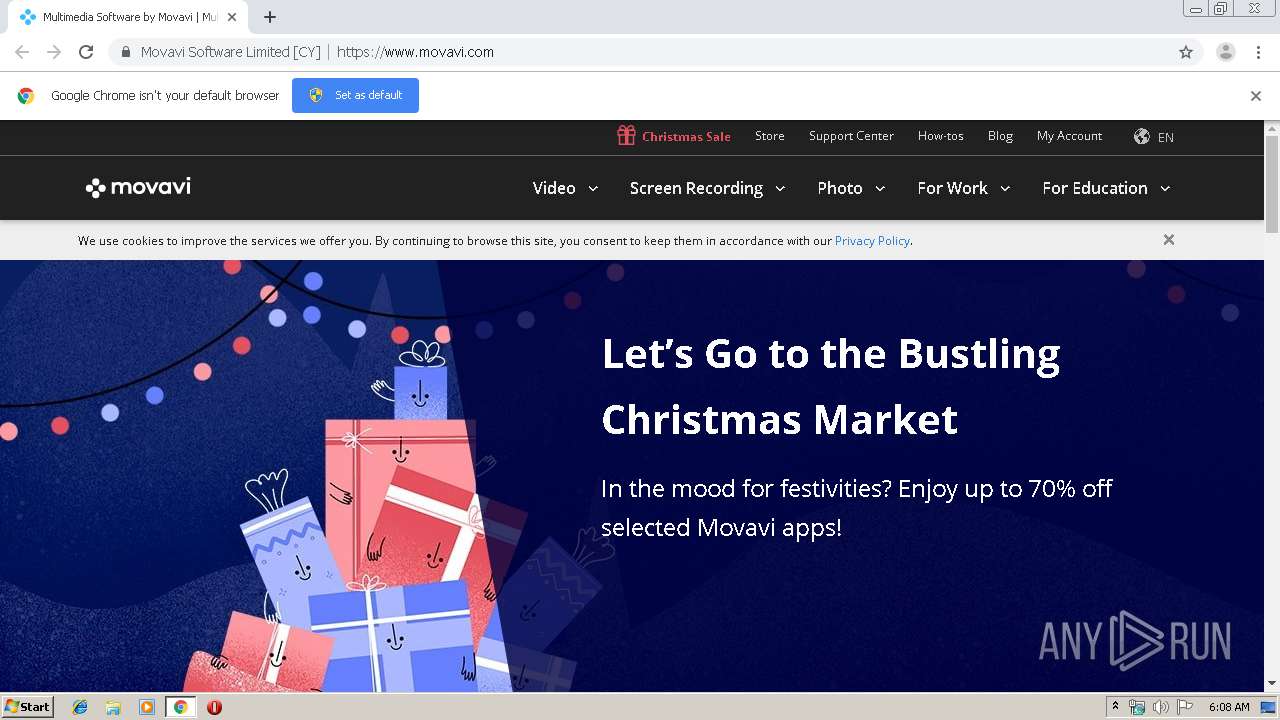
Task: Click the 'Enjoy up to 70% off' text
Action: coord(1005,488)
